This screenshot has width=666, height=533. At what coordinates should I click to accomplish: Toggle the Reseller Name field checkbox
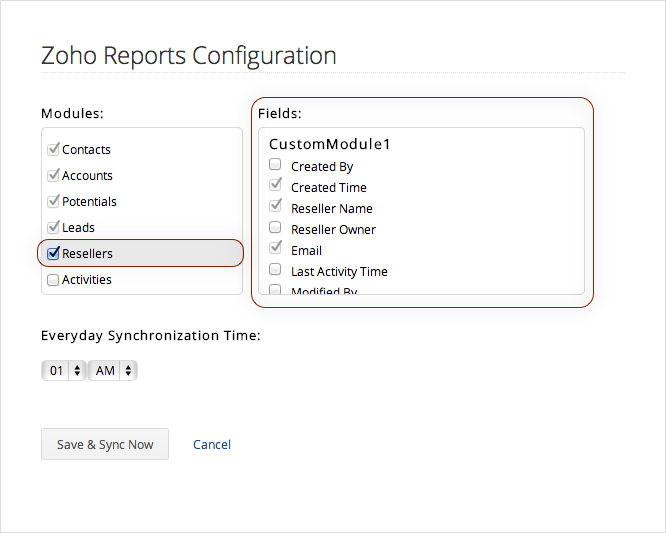click(x=275, y=207)
